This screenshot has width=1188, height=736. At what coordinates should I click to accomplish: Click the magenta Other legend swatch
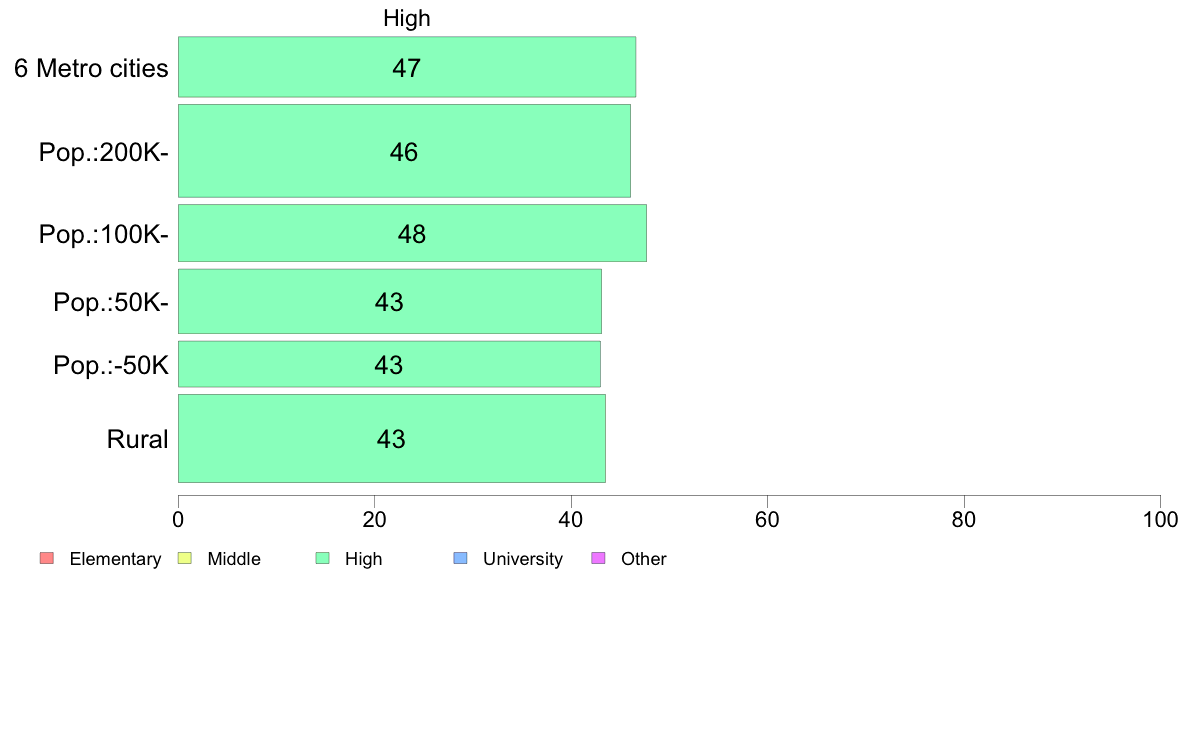pyautogui.click(x=598, y=559)
